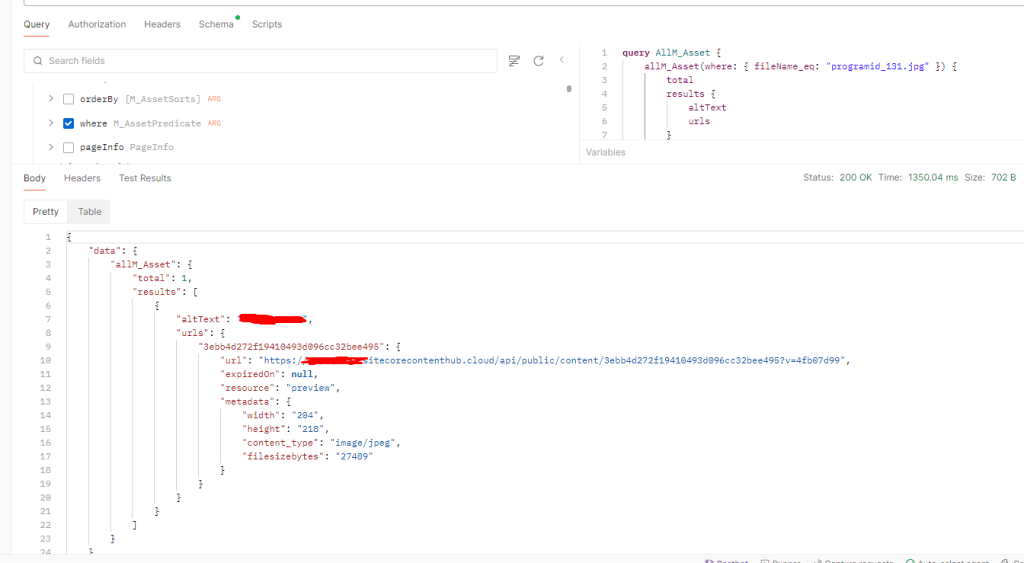The height and width of the screenshot is (563, 1024).
Task: Click the PageInfo type label
Action: point(152,148)
